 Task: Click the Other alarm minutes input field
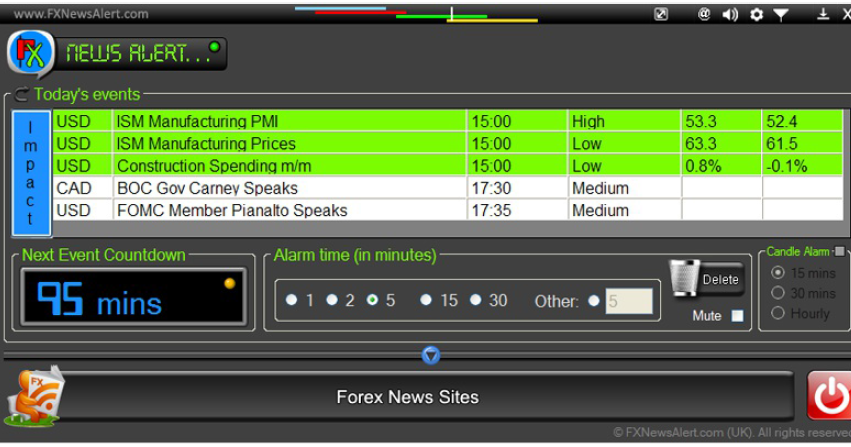[629, 301]
